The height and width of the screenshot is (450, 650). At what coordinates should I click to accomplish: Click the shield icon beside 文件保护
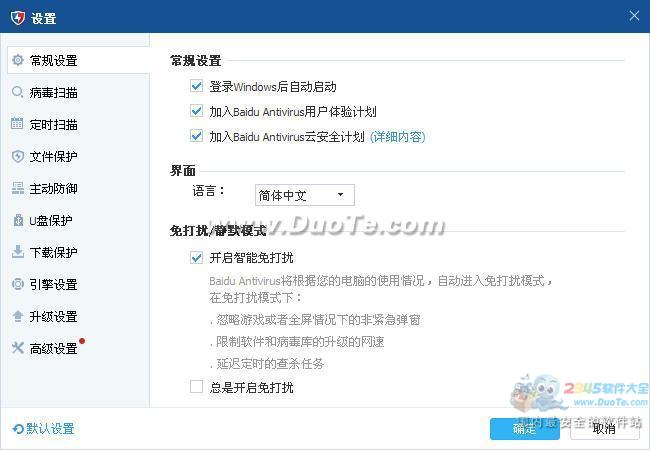[18, 156]
